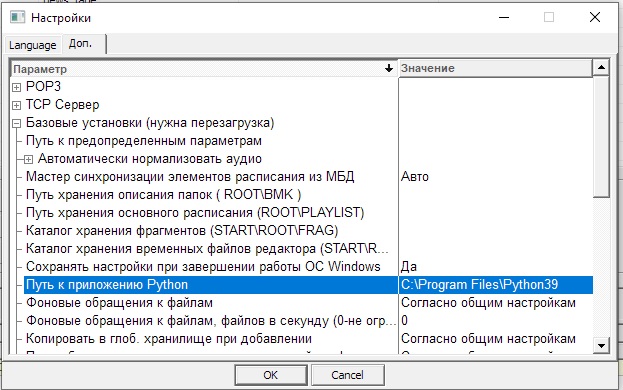The image size is (623, 390).
Task: Expand the POP3 tree node
Action: coord(16,87)
